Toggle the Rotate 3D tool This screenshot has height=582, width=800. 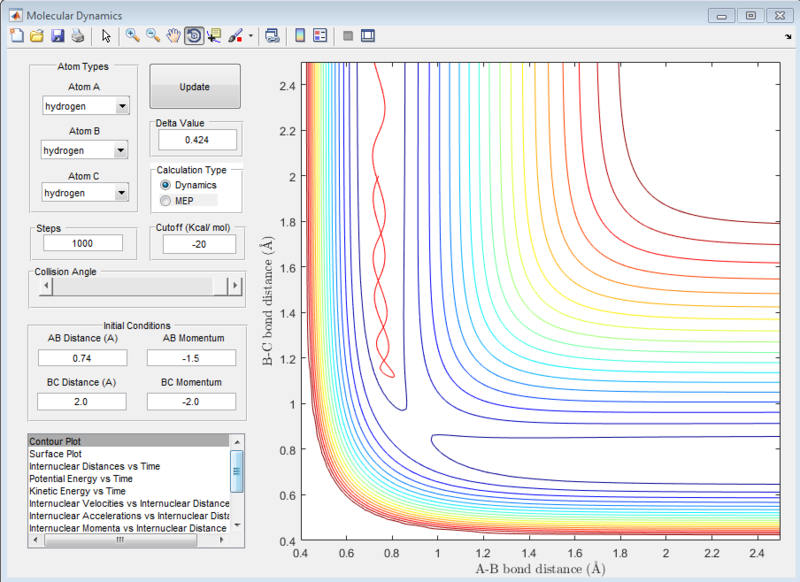coord(194,36)
